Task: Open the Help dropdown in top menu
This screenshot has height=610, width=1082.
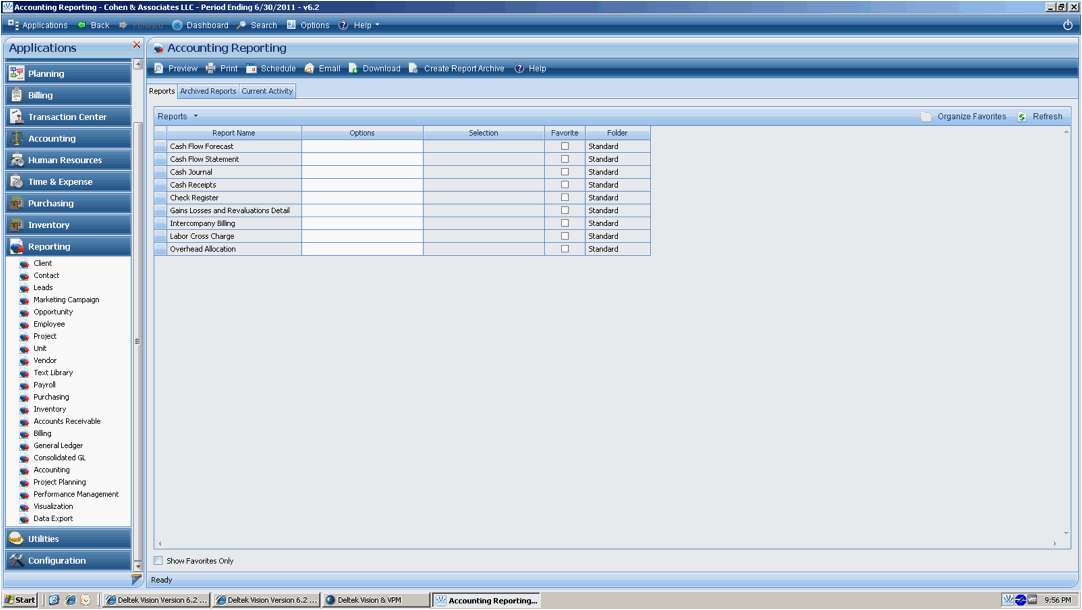Action: (x=361, y=25)
